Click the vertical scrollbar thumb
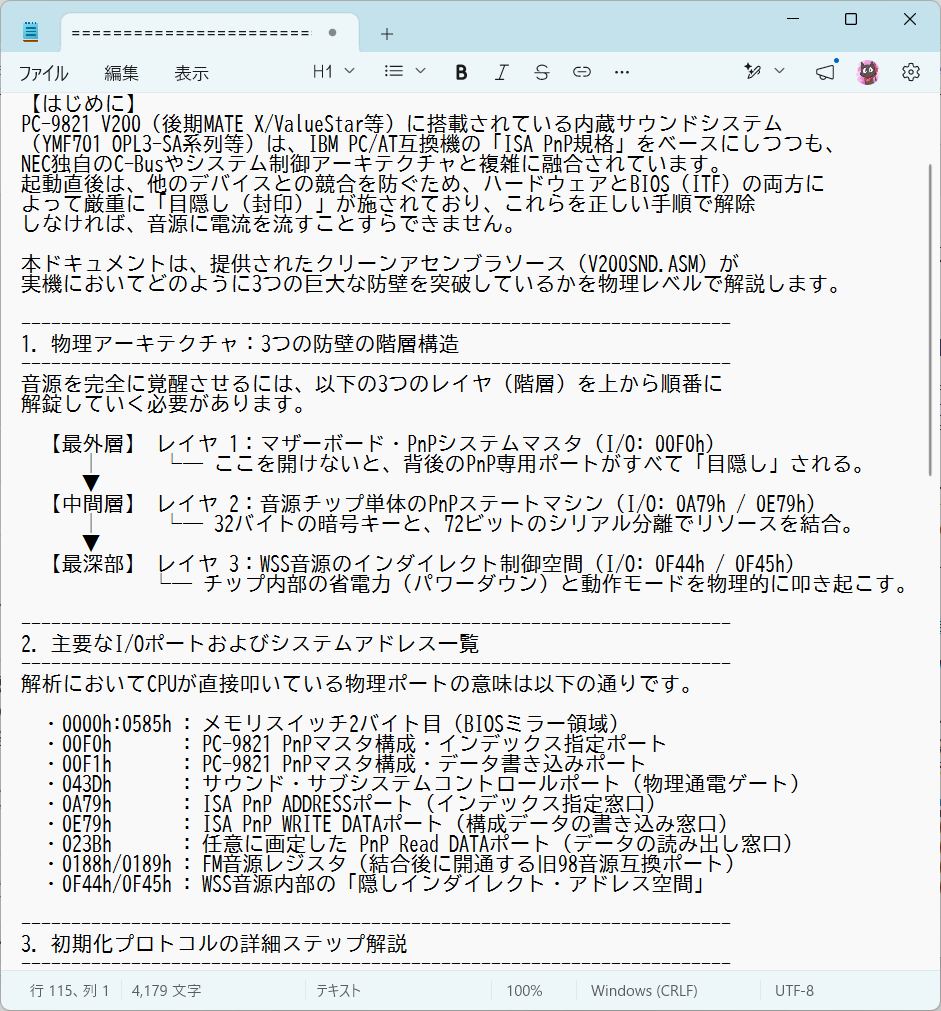Image resolution: width=941 pixels, height=1011 pixels. [x=930, y=320]
